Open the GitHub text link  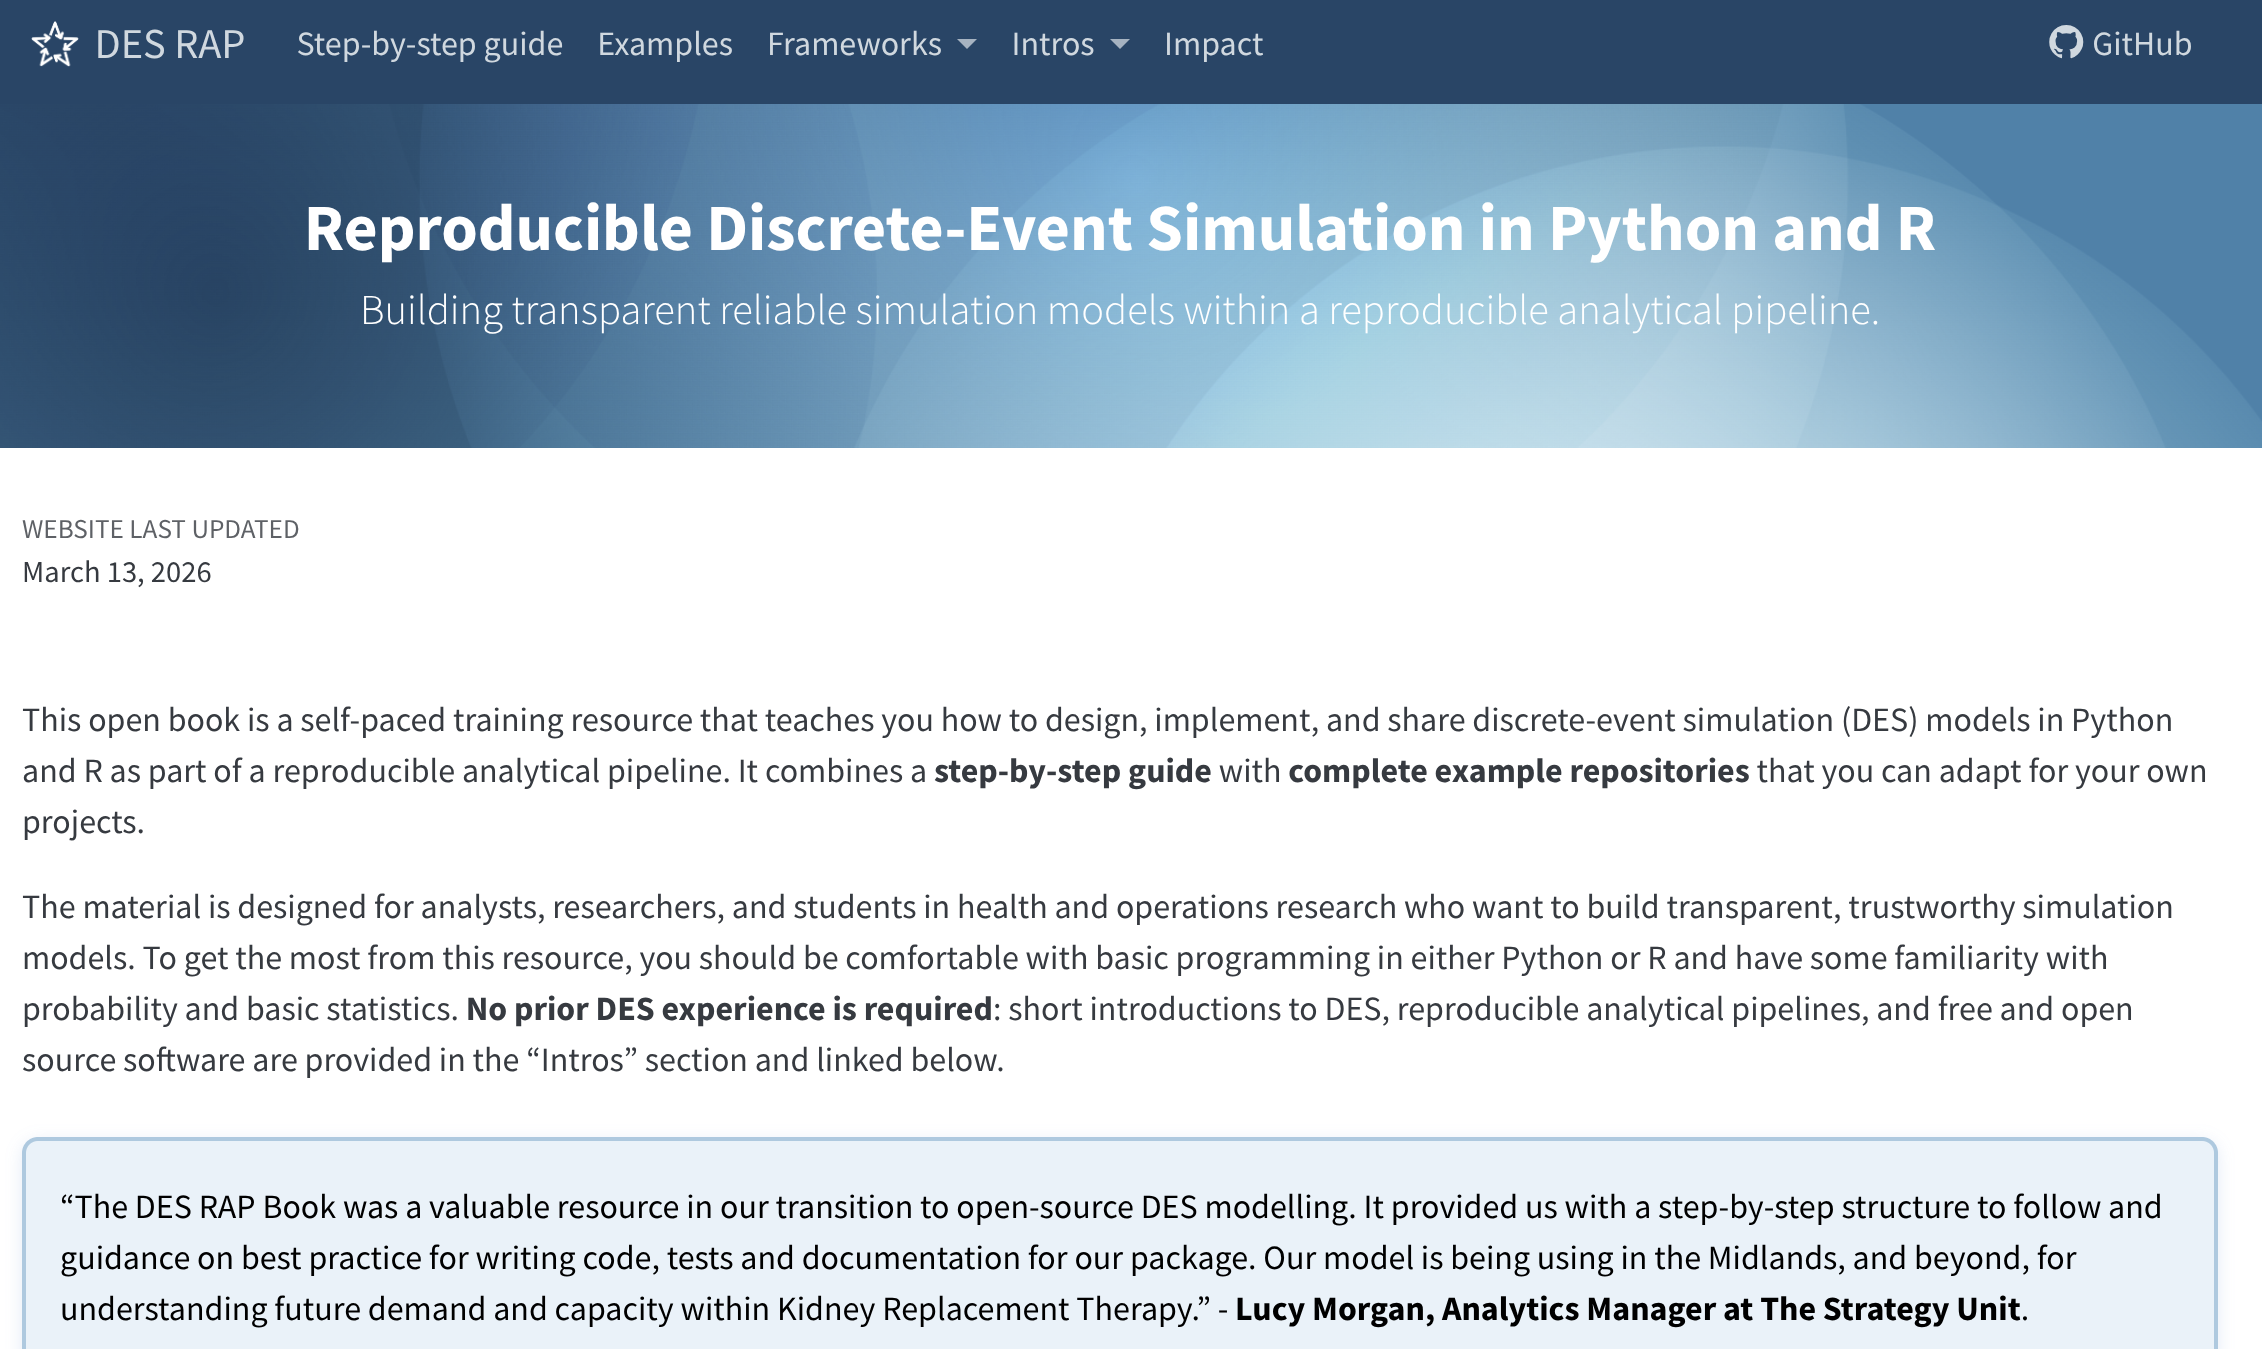point(2141,44)
